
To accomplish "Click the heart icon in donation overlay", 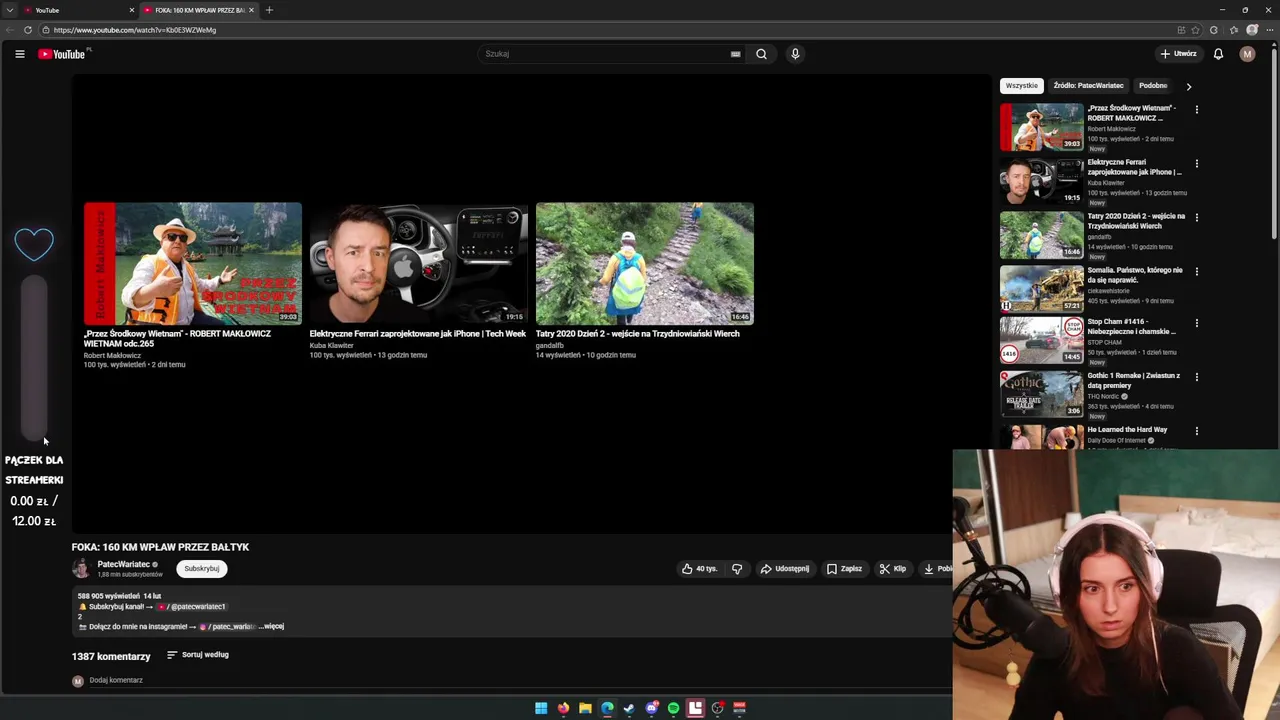I will (x=34, y=243).
